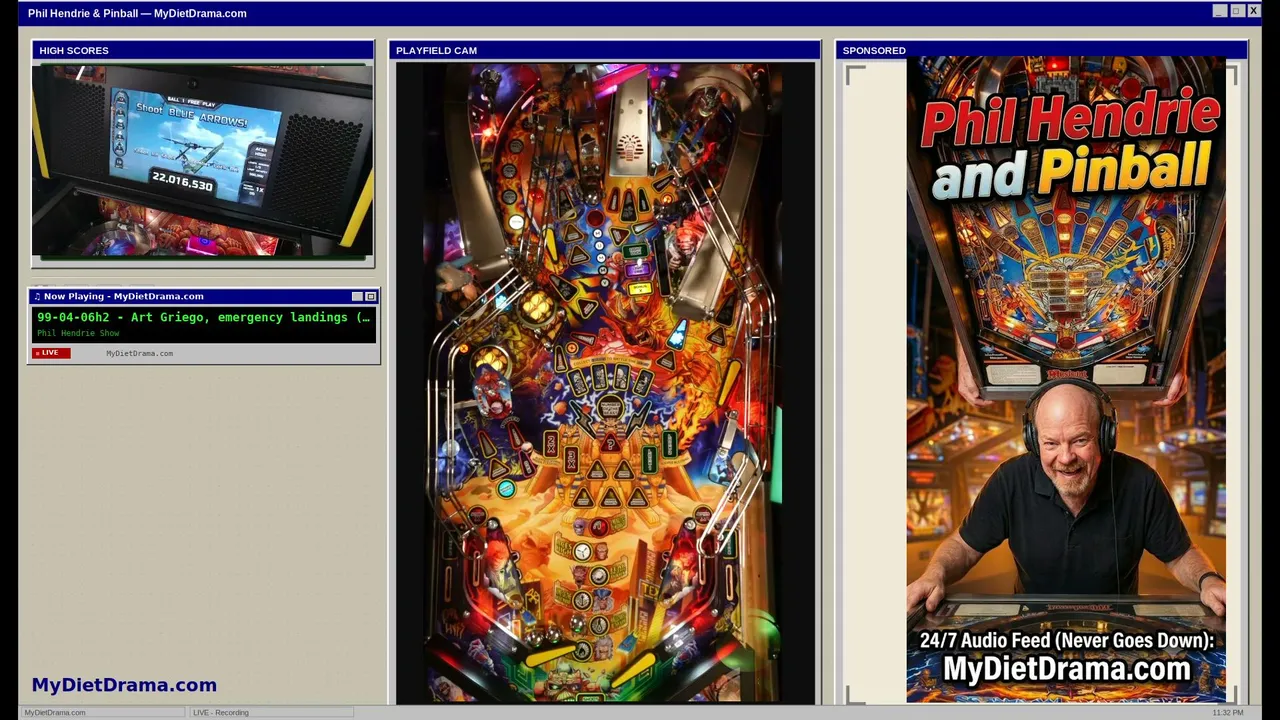Click the 'LIVE - Recording' status bar entry
Viewport: 1280px width, 720px height.
pyautogui.click(x=270, y=712)
